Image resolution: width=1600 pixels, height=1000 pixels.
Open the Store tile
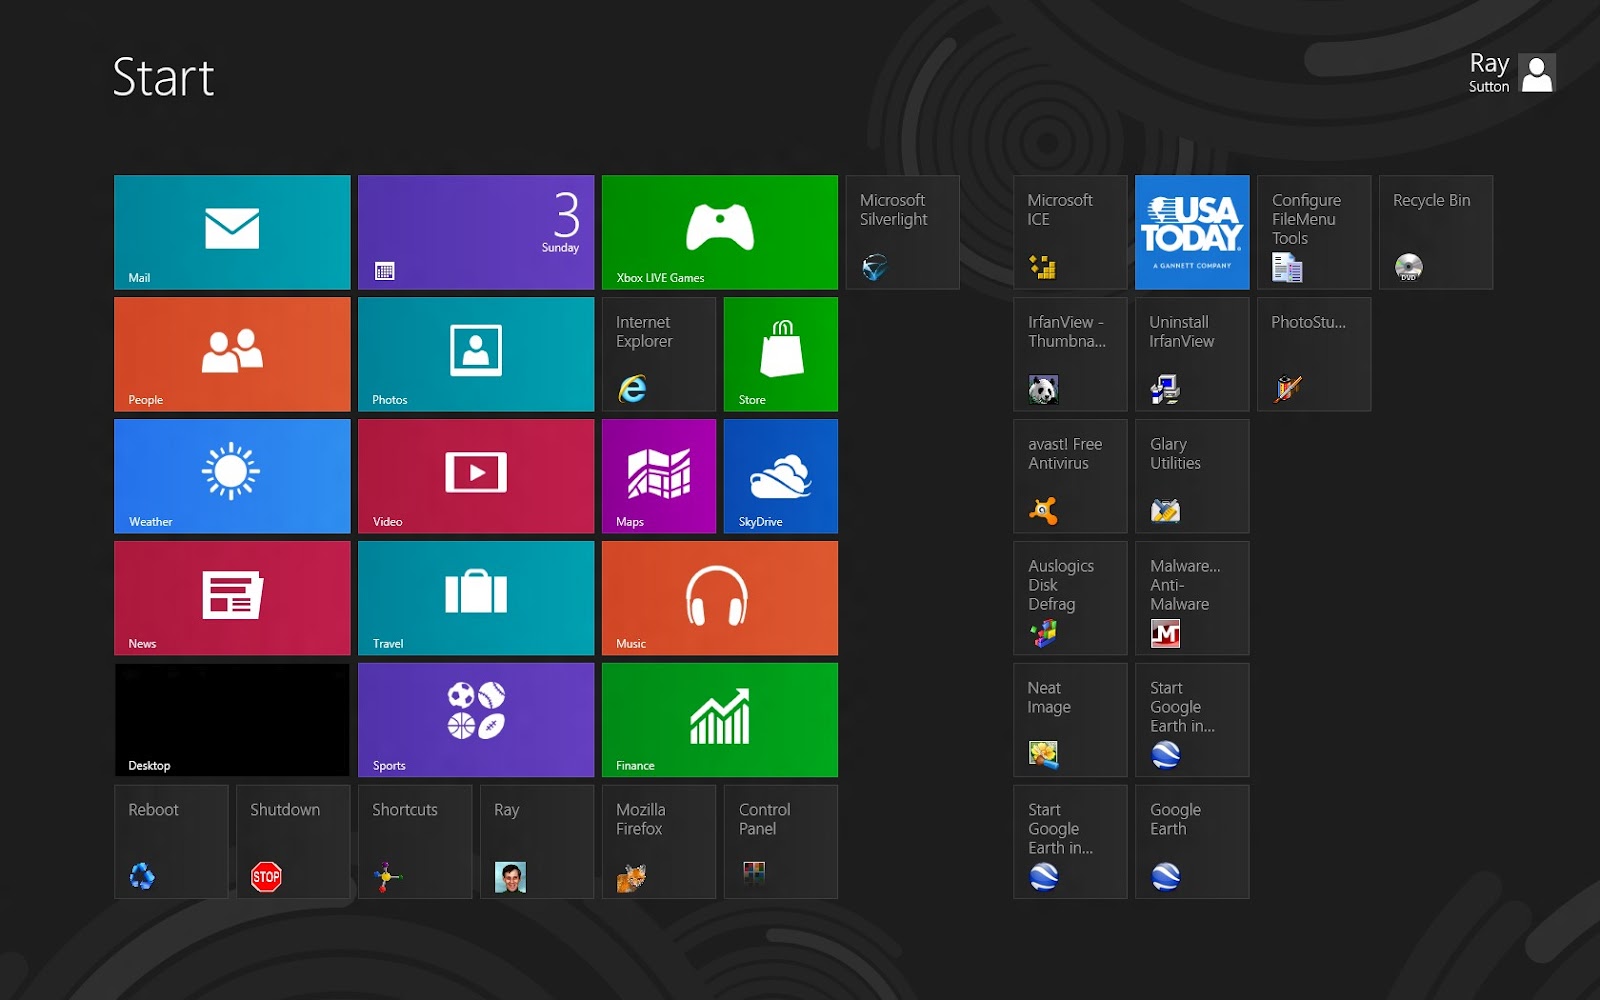click(x=781, y=355)
